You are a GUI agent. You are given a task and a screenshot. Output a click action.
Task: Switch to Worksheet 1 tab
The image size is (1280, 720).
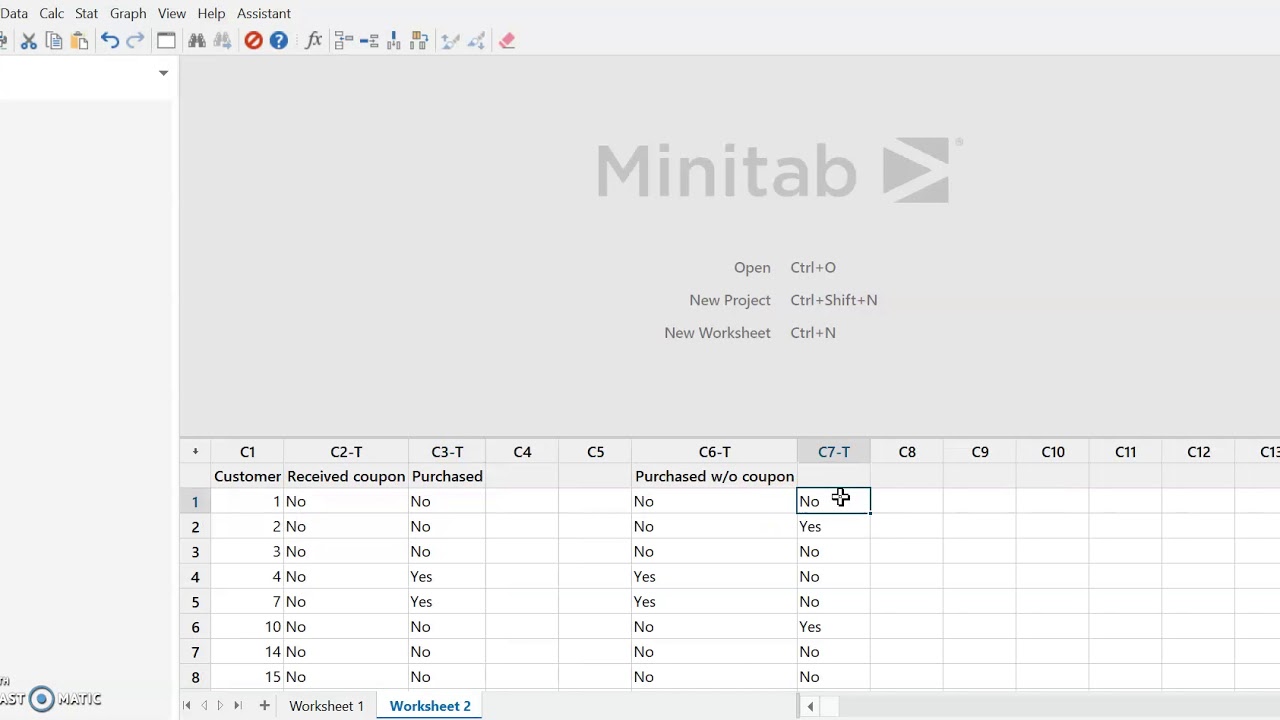[x=327, y=706]
